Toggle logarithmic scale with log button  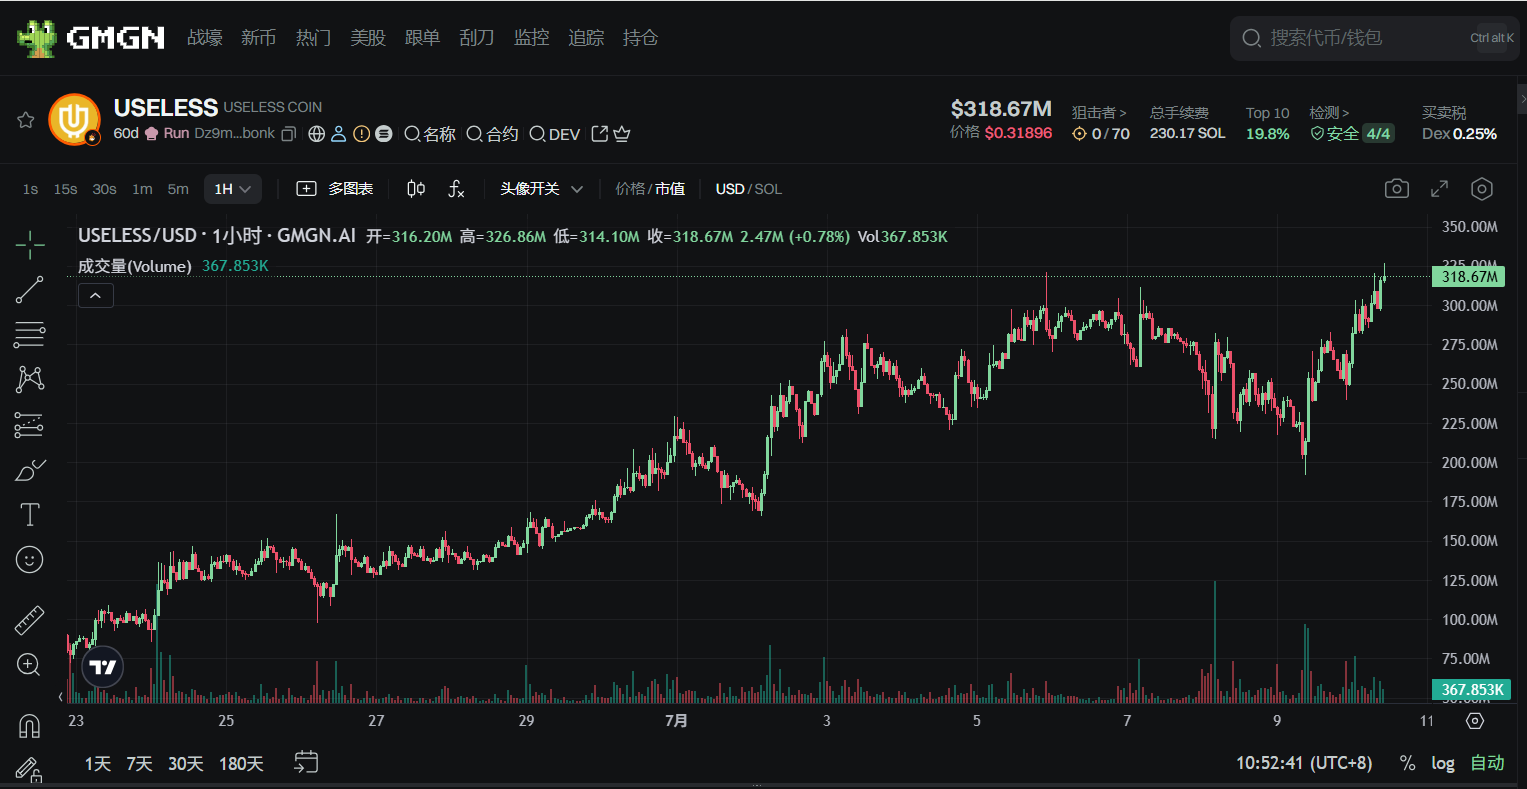click(x=1442, y=763)
